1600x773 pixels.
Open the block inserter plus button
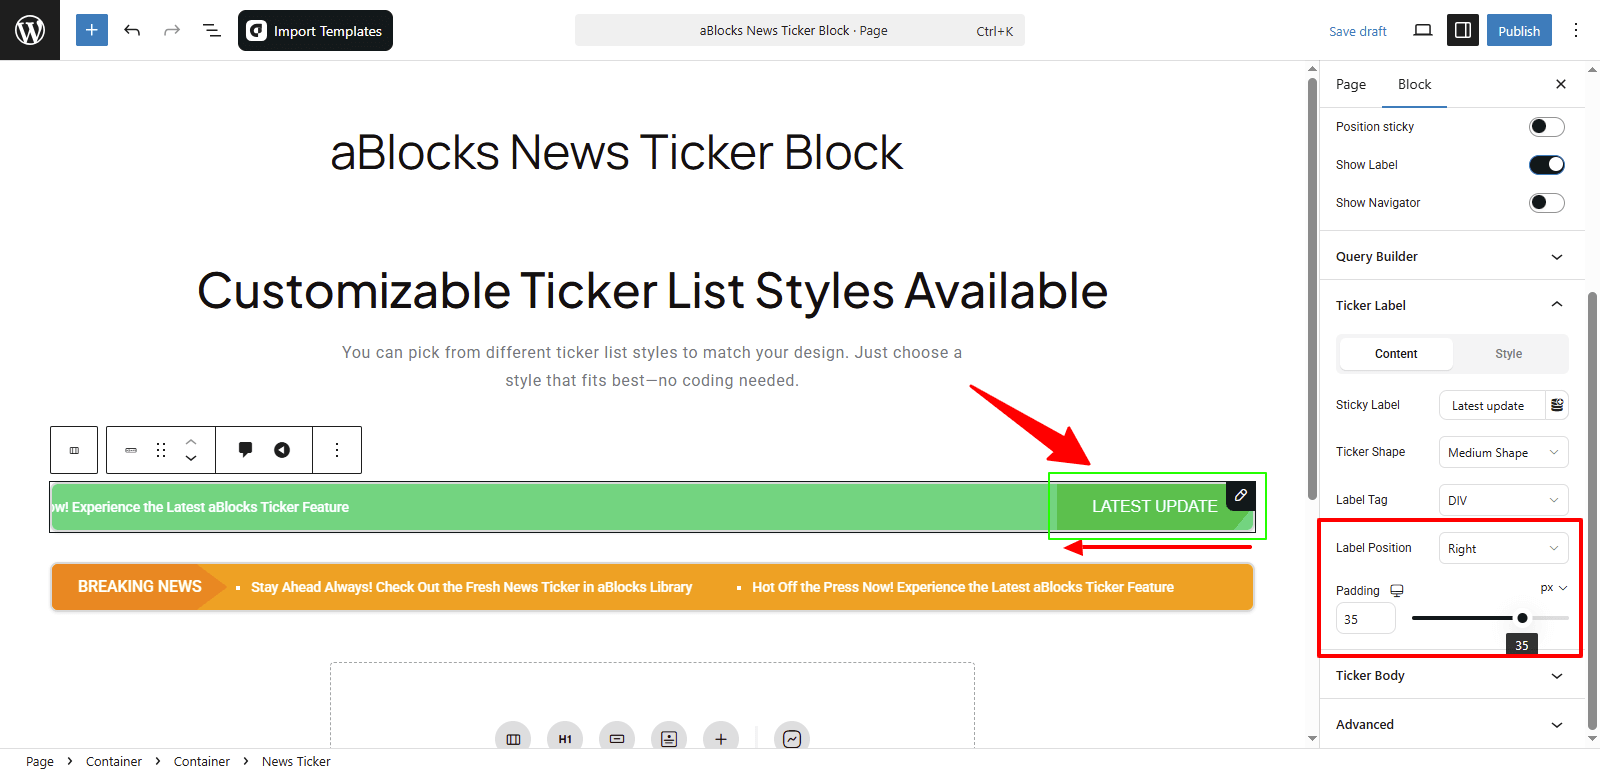pos(91,30)
